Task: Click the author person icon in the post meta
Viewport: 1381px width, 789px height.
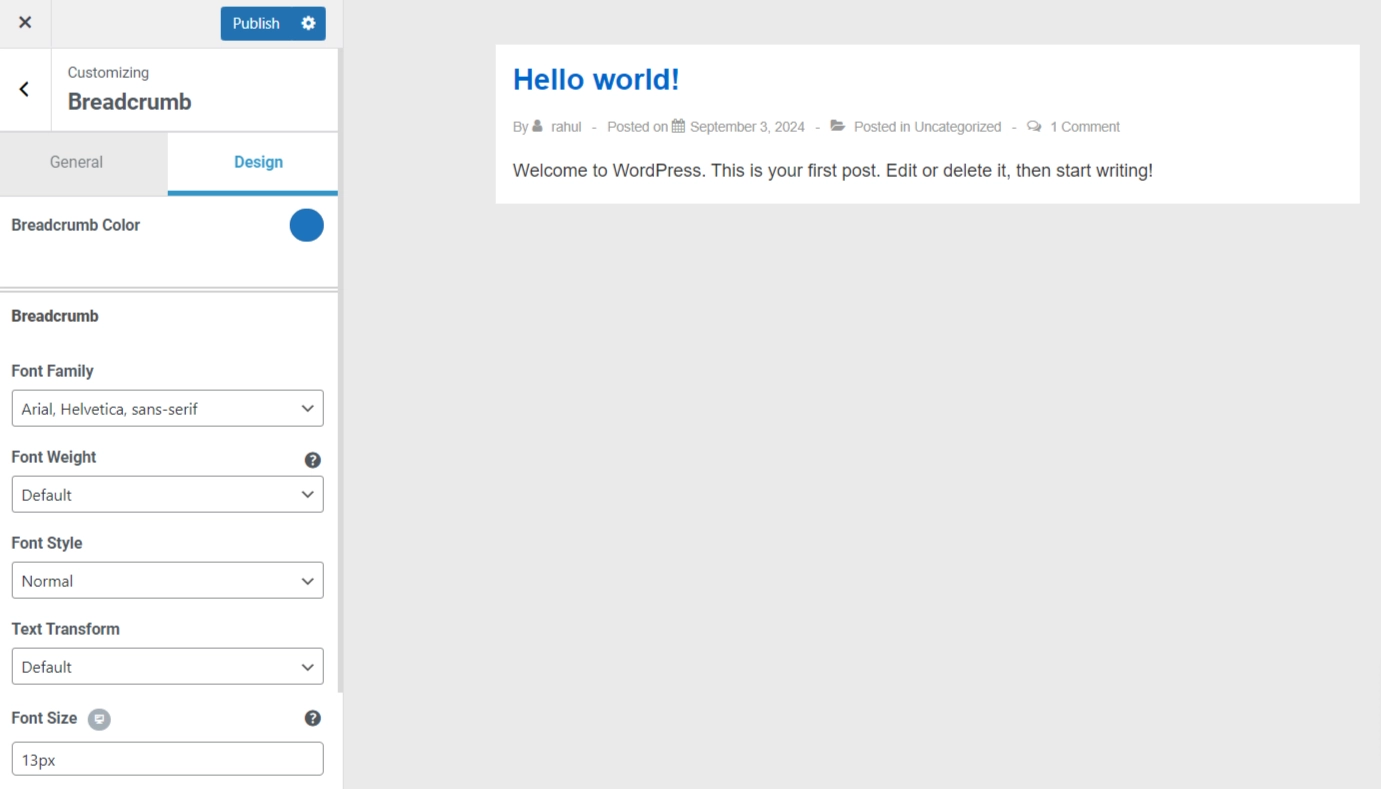Action: [x=538, y=126]
